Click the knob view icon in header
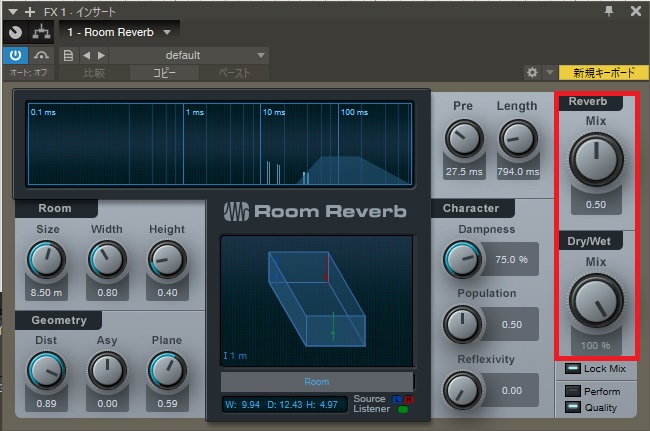This screenshot has height=431, width=650. click(15, 32)
